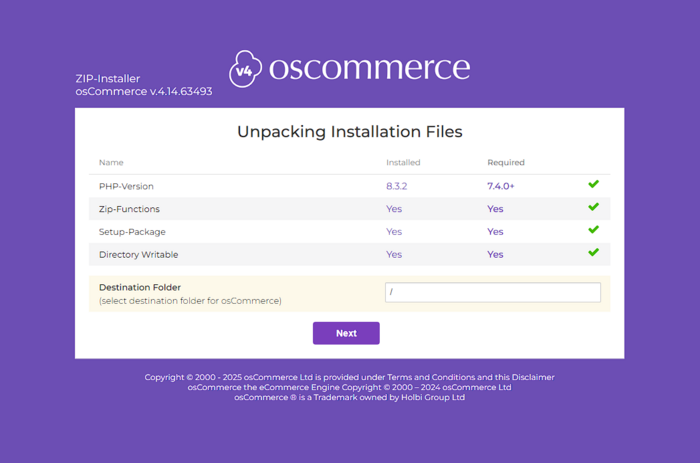Click the Name column header
700x463 pixels.
tap(111, 162)
